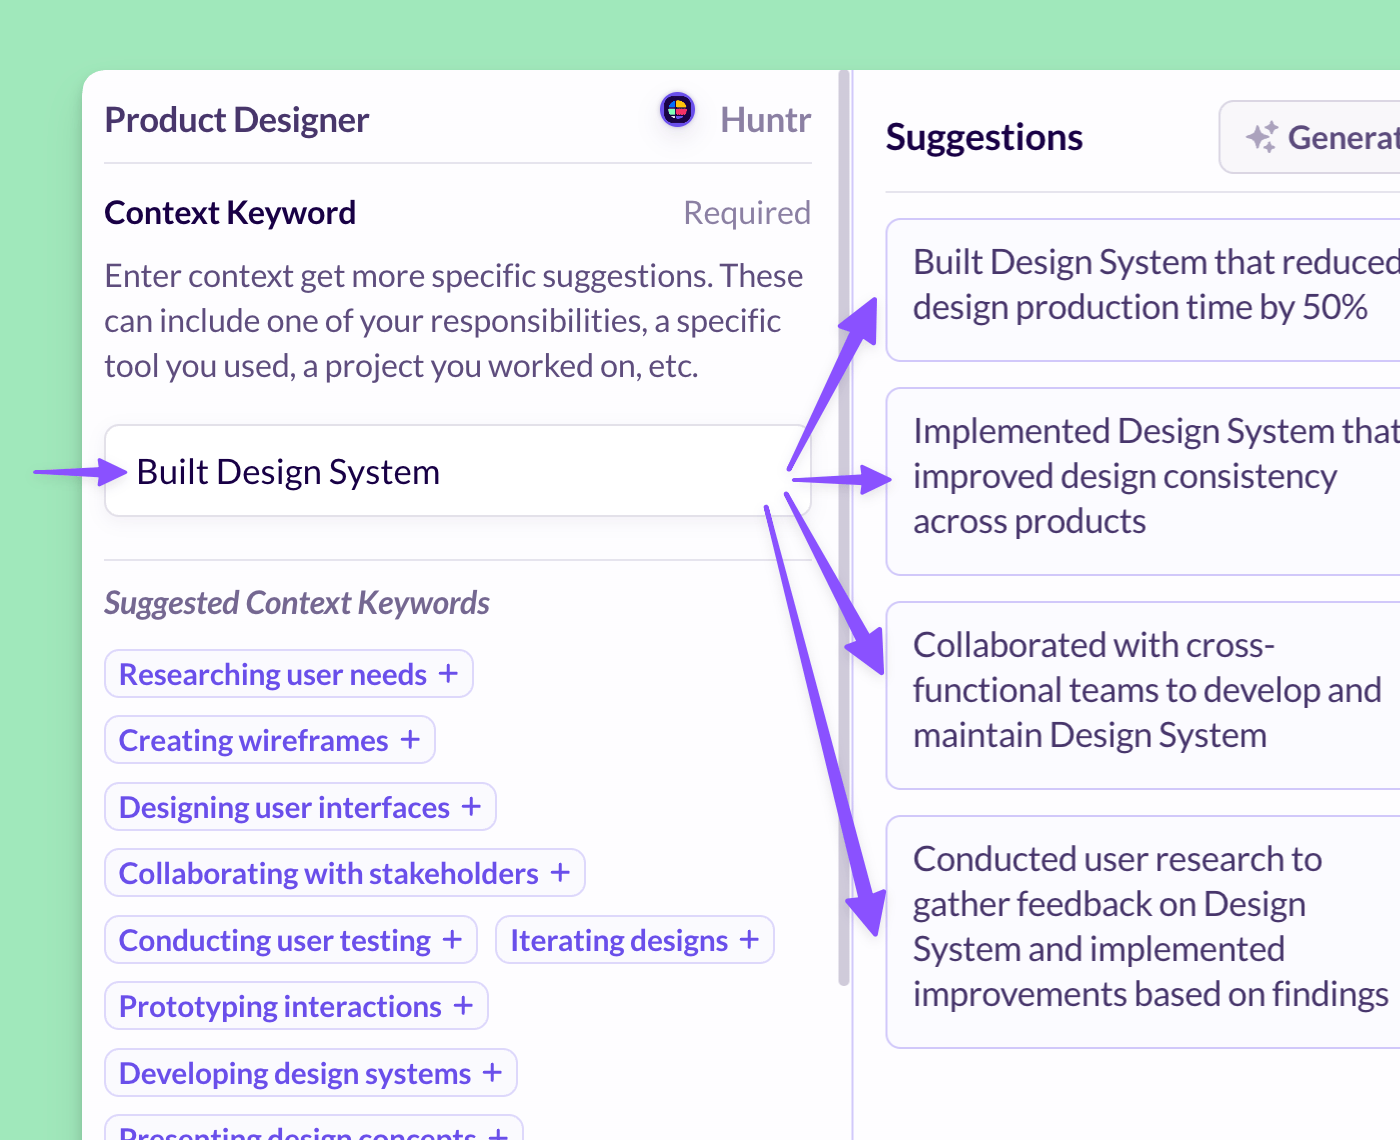Viewport: 1400px width, 1140px height.
Task: Click plus icon on Collaborating with stakeholders
Action: point(560,873)
